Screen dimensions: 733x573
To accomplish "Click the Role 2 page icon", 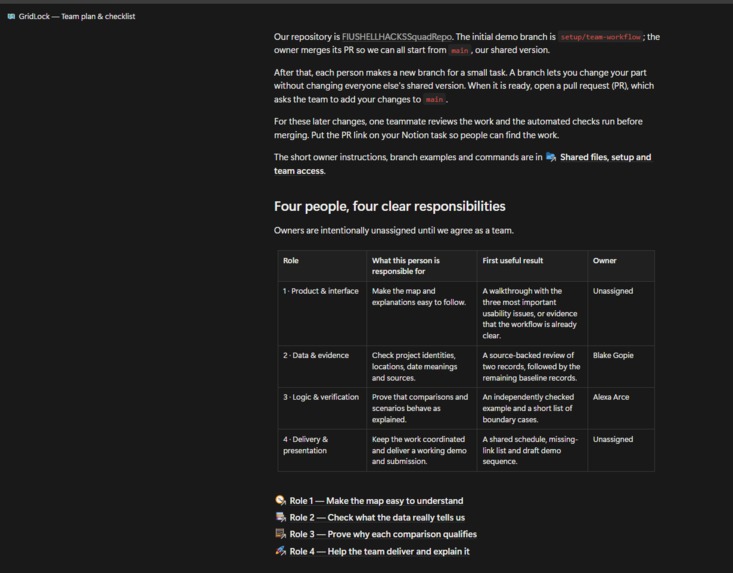I will point(280,517).
